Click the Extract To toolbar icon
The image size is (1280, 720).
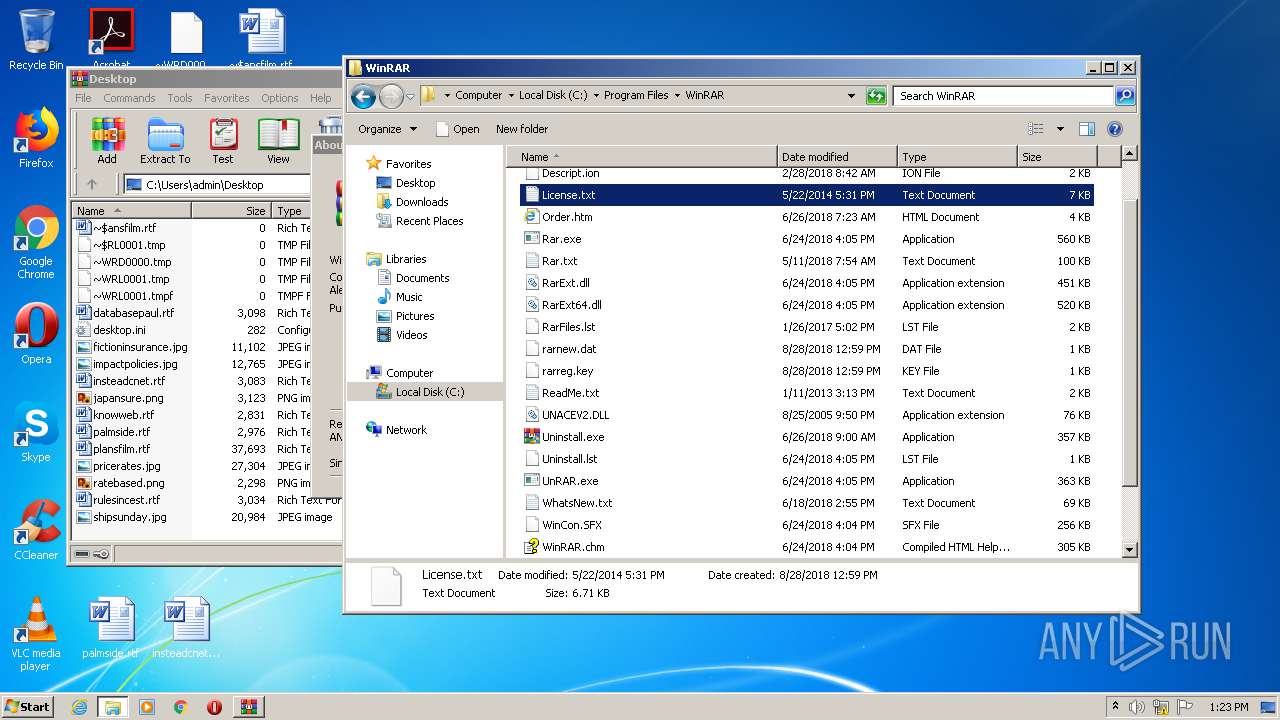tap(165, 140)
